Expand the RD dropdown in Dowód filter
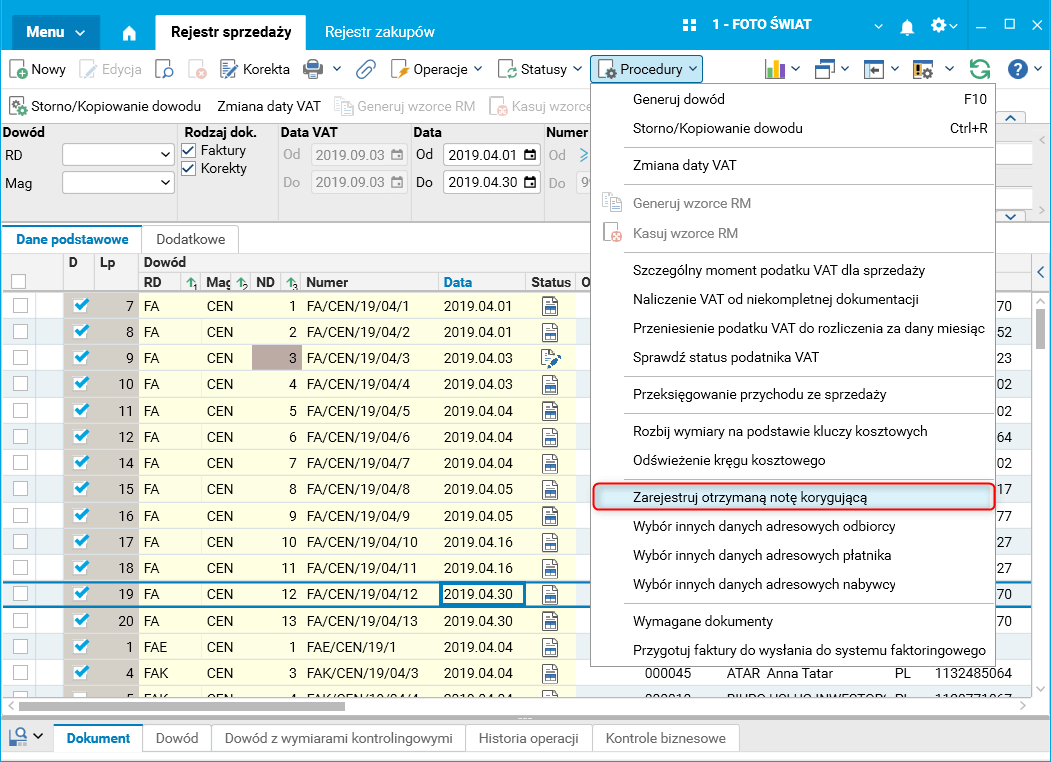Image resolution: width=1051 pixels, height=762 pixels. click(x=165, y=155)
